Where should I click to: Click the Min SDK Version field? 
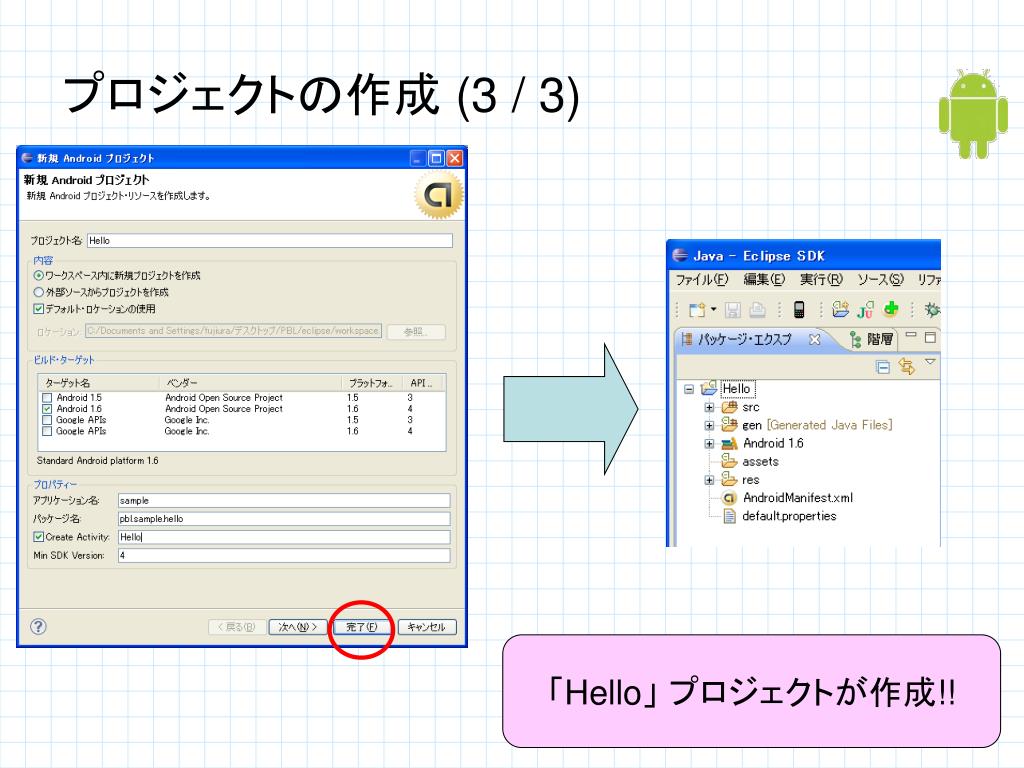coord(284,555)
